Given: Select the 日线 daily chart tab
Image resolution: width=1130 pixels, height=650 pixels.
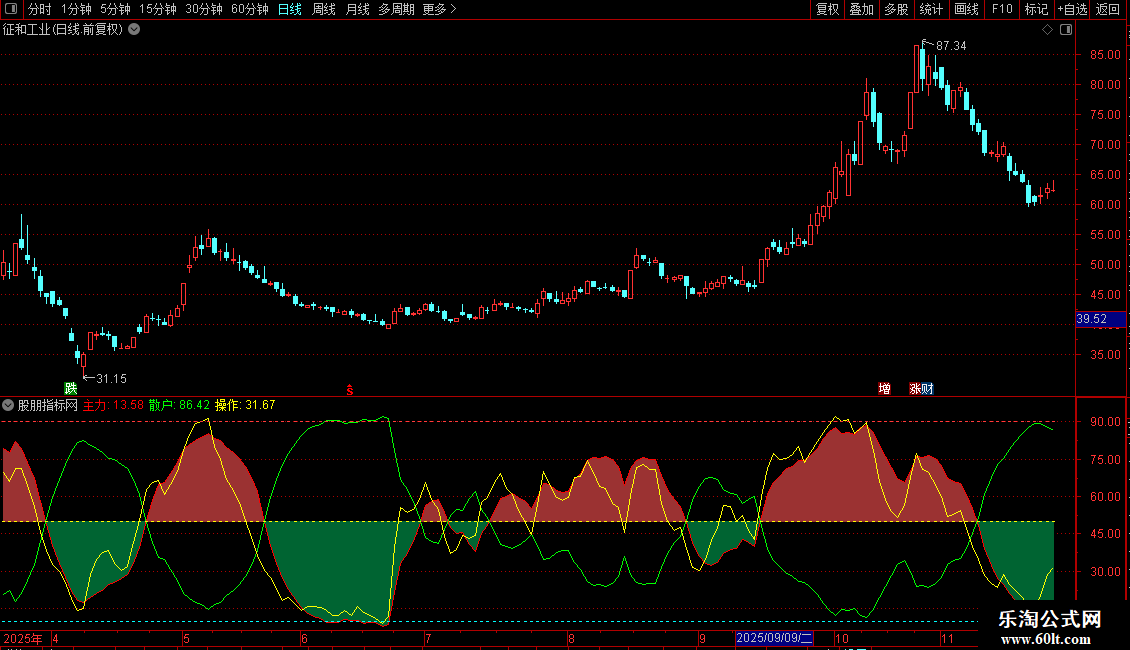Looking at the screenshot, I should [x=290, y=9].
